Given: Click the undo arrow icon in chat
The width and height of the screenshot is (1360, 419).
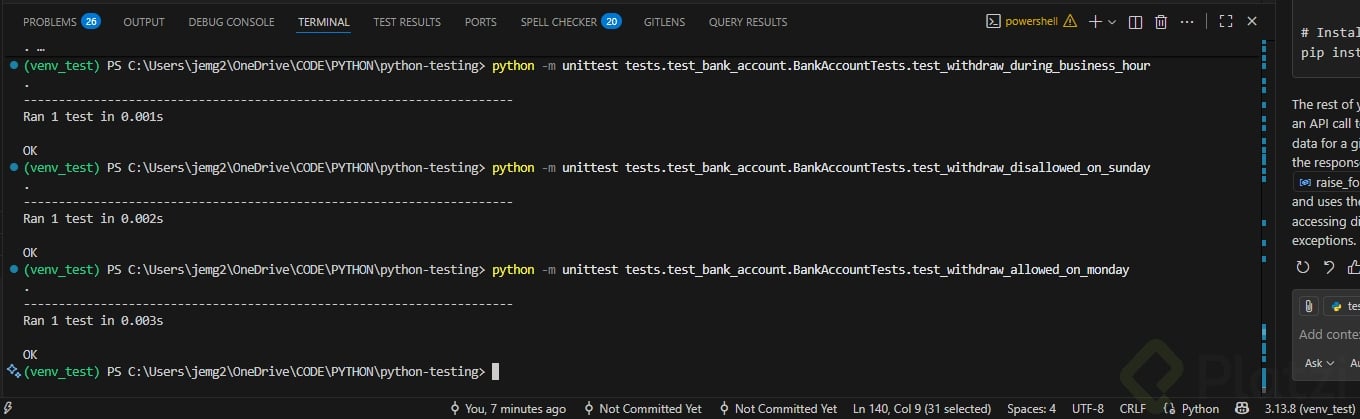Looking at the screenshot, I should [x=1328, y=267].
